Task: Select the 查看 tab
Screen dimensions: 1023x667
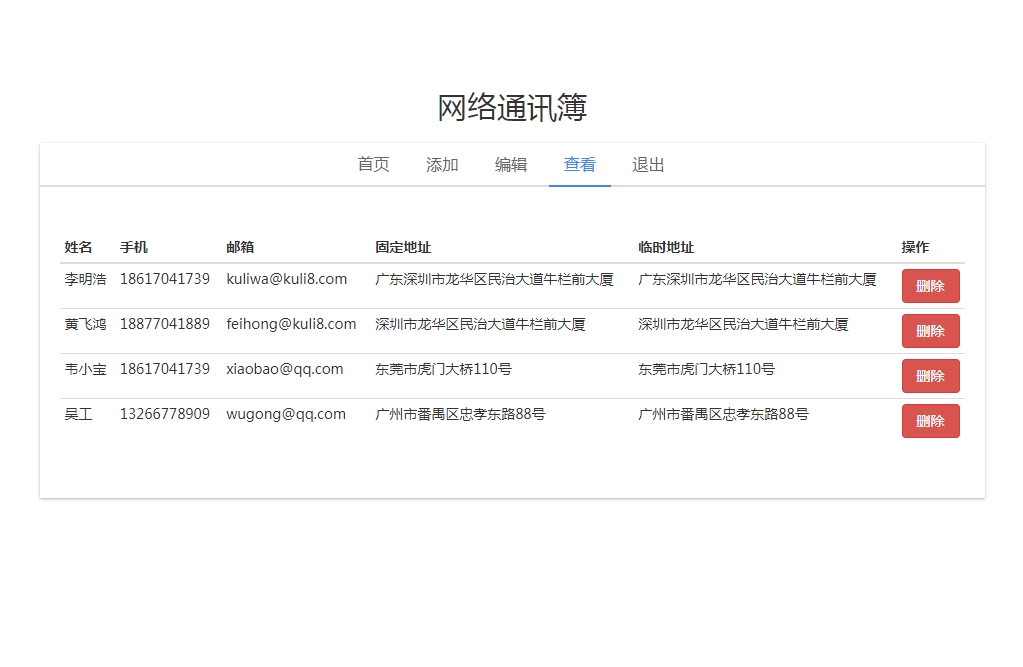Action: tap(580, 165)
